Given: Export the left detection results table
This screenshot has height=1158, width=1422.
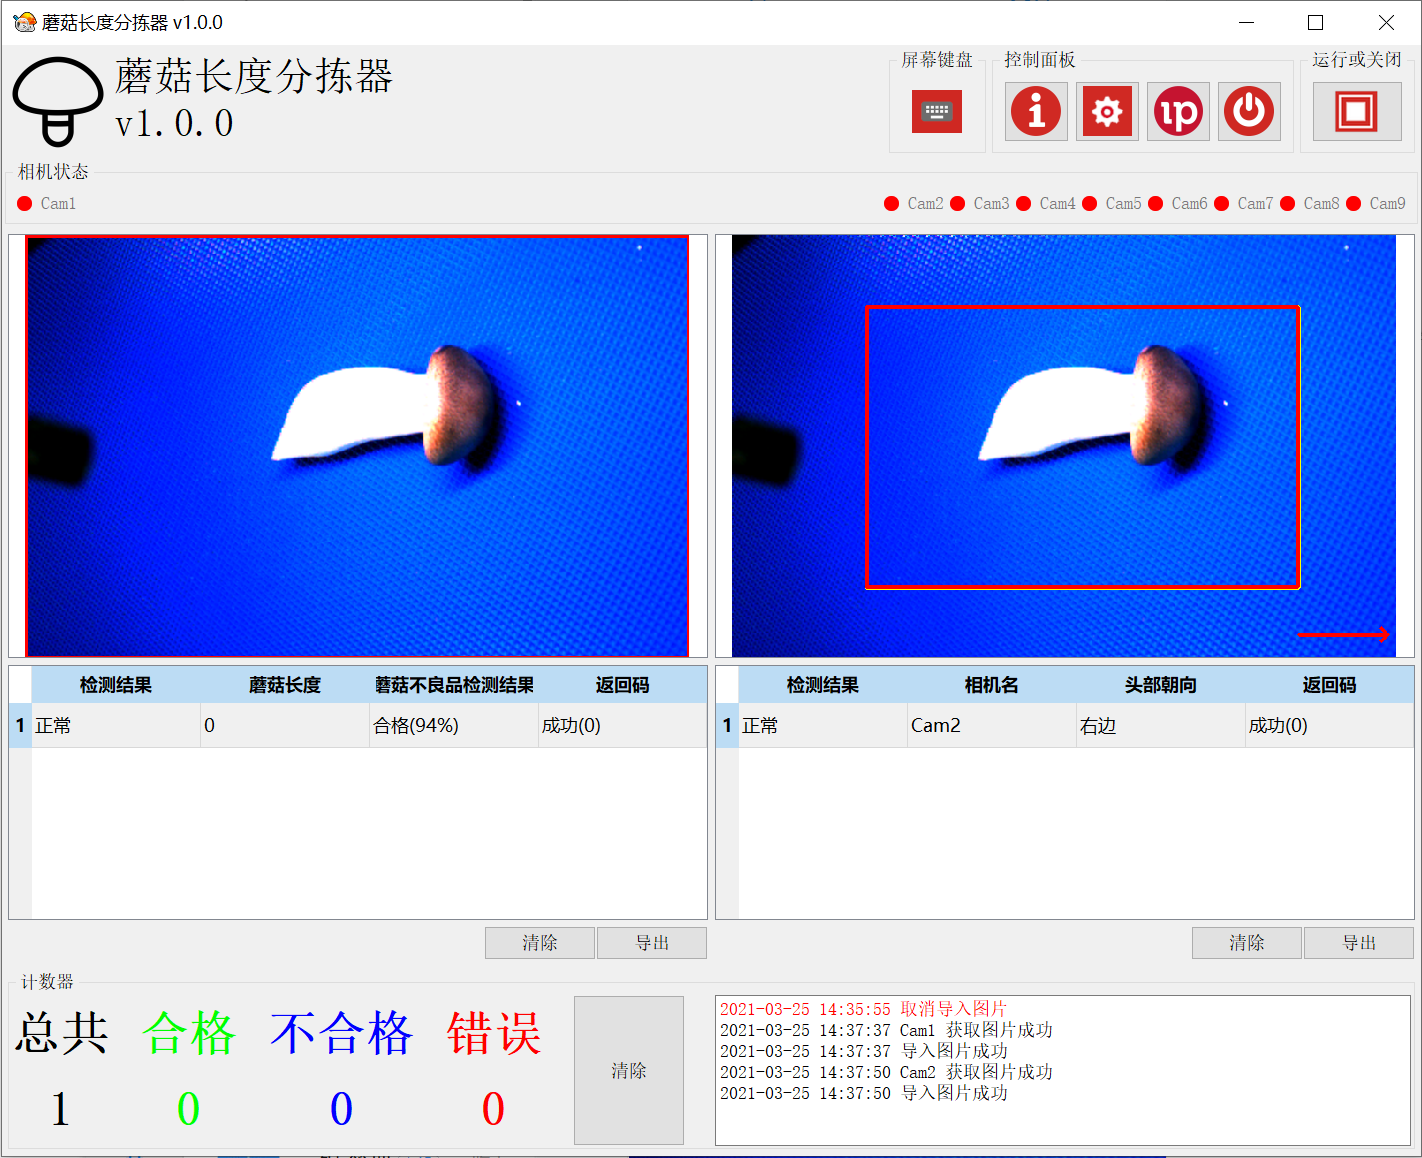Looking at the screenshot, I should coord(652,943).
